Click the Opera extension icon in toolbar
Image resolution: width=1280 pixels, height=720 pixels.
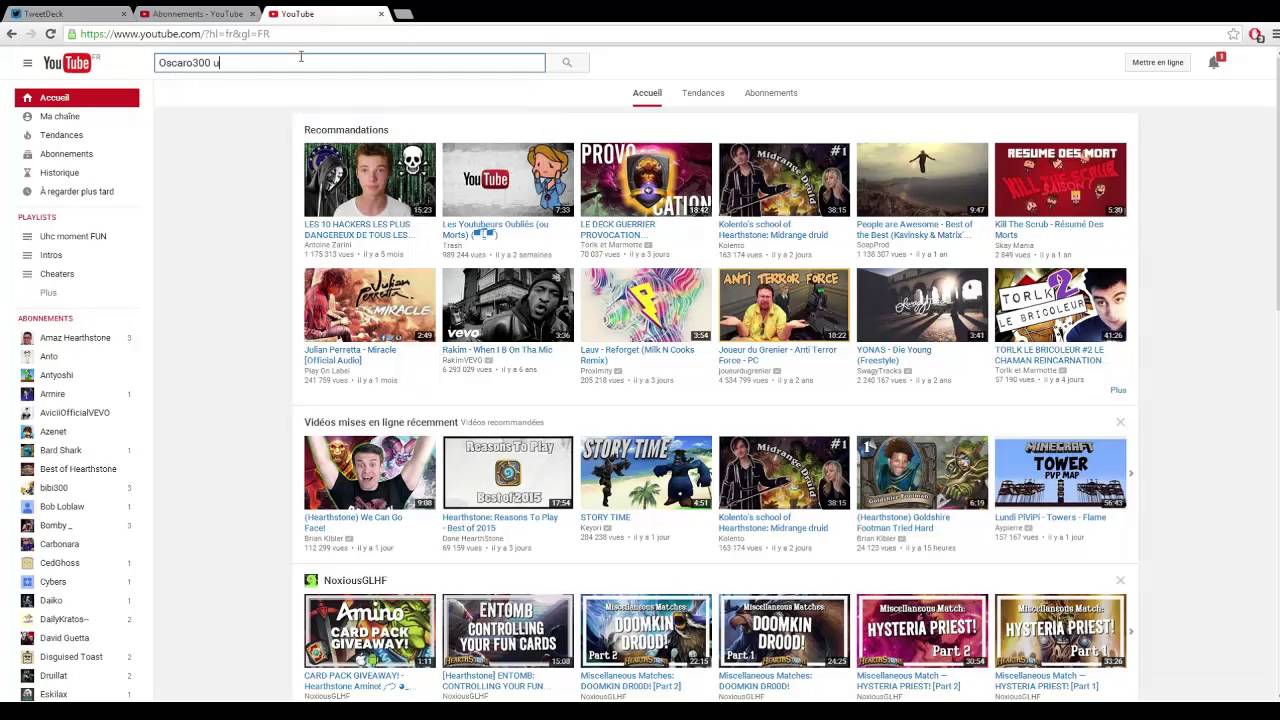point(1255,34)
